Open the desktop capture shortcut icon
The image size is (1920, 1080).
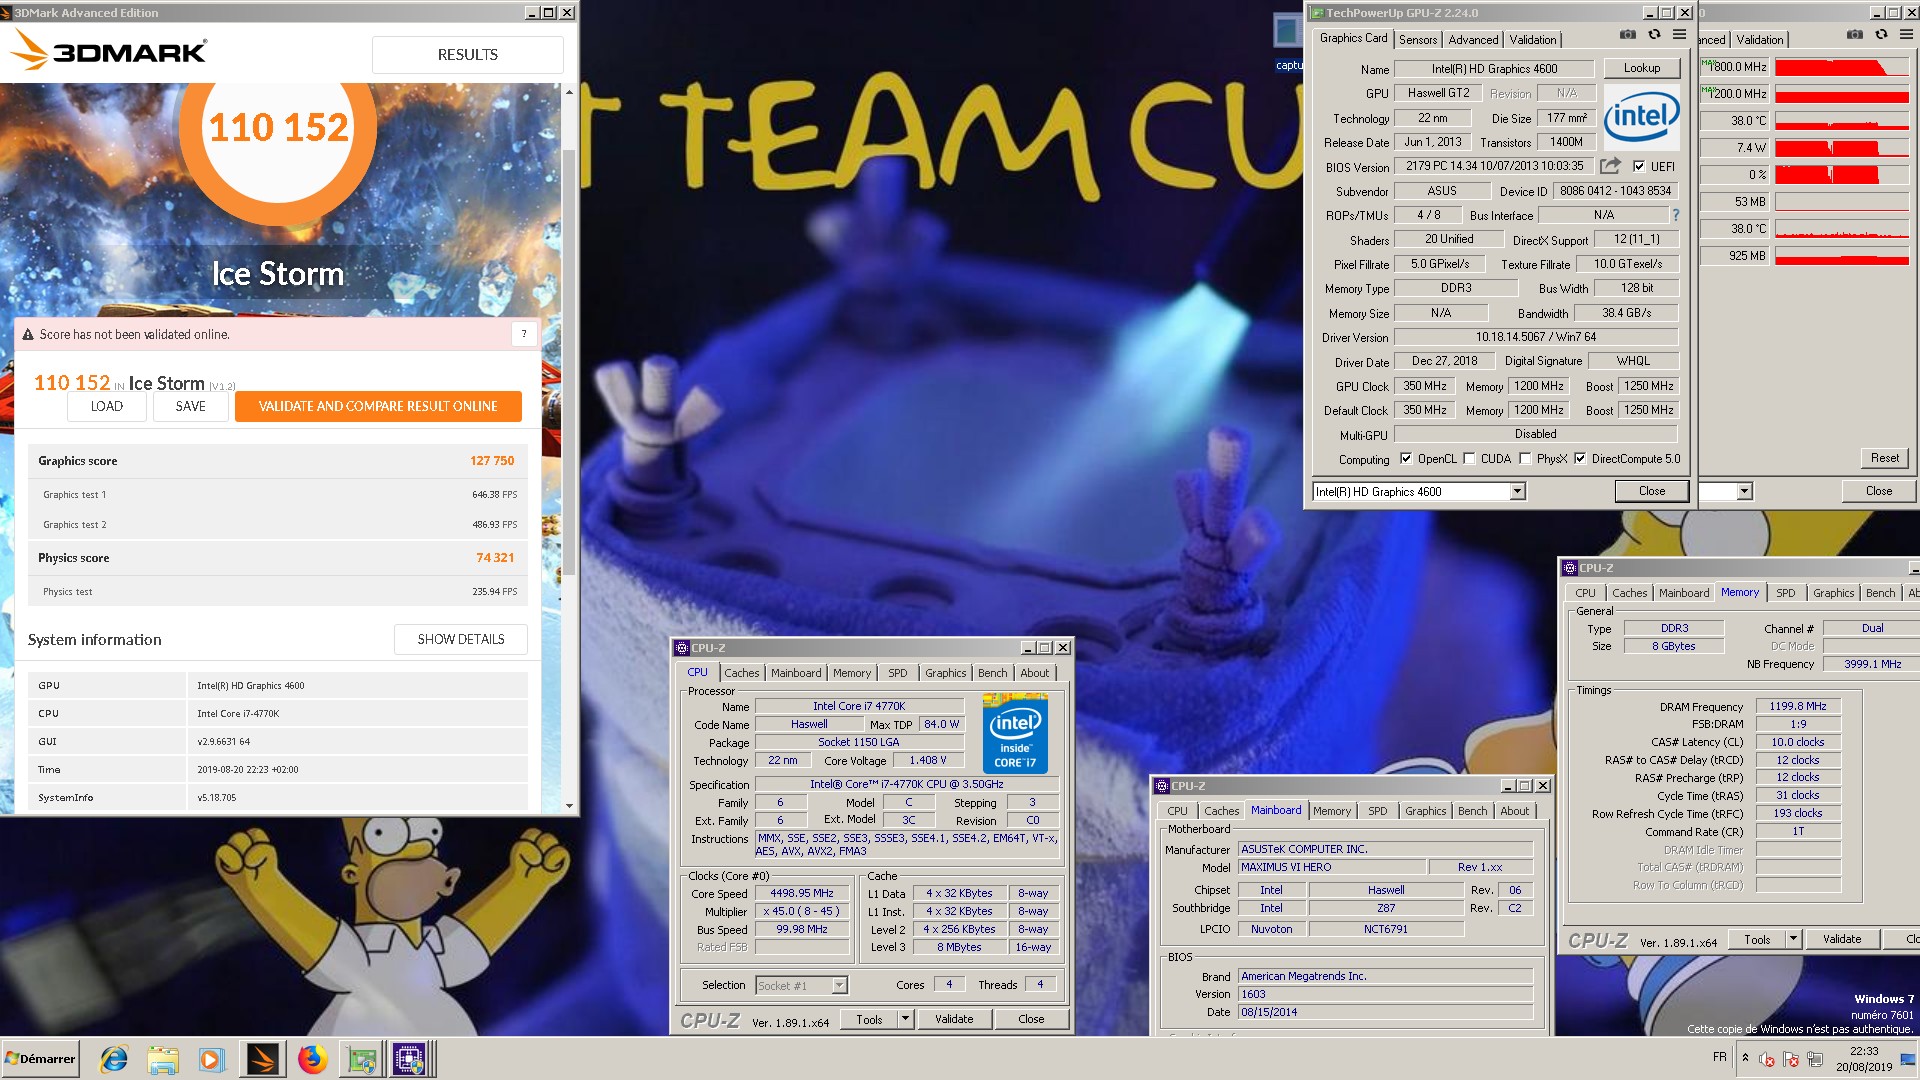point(1288,42)
